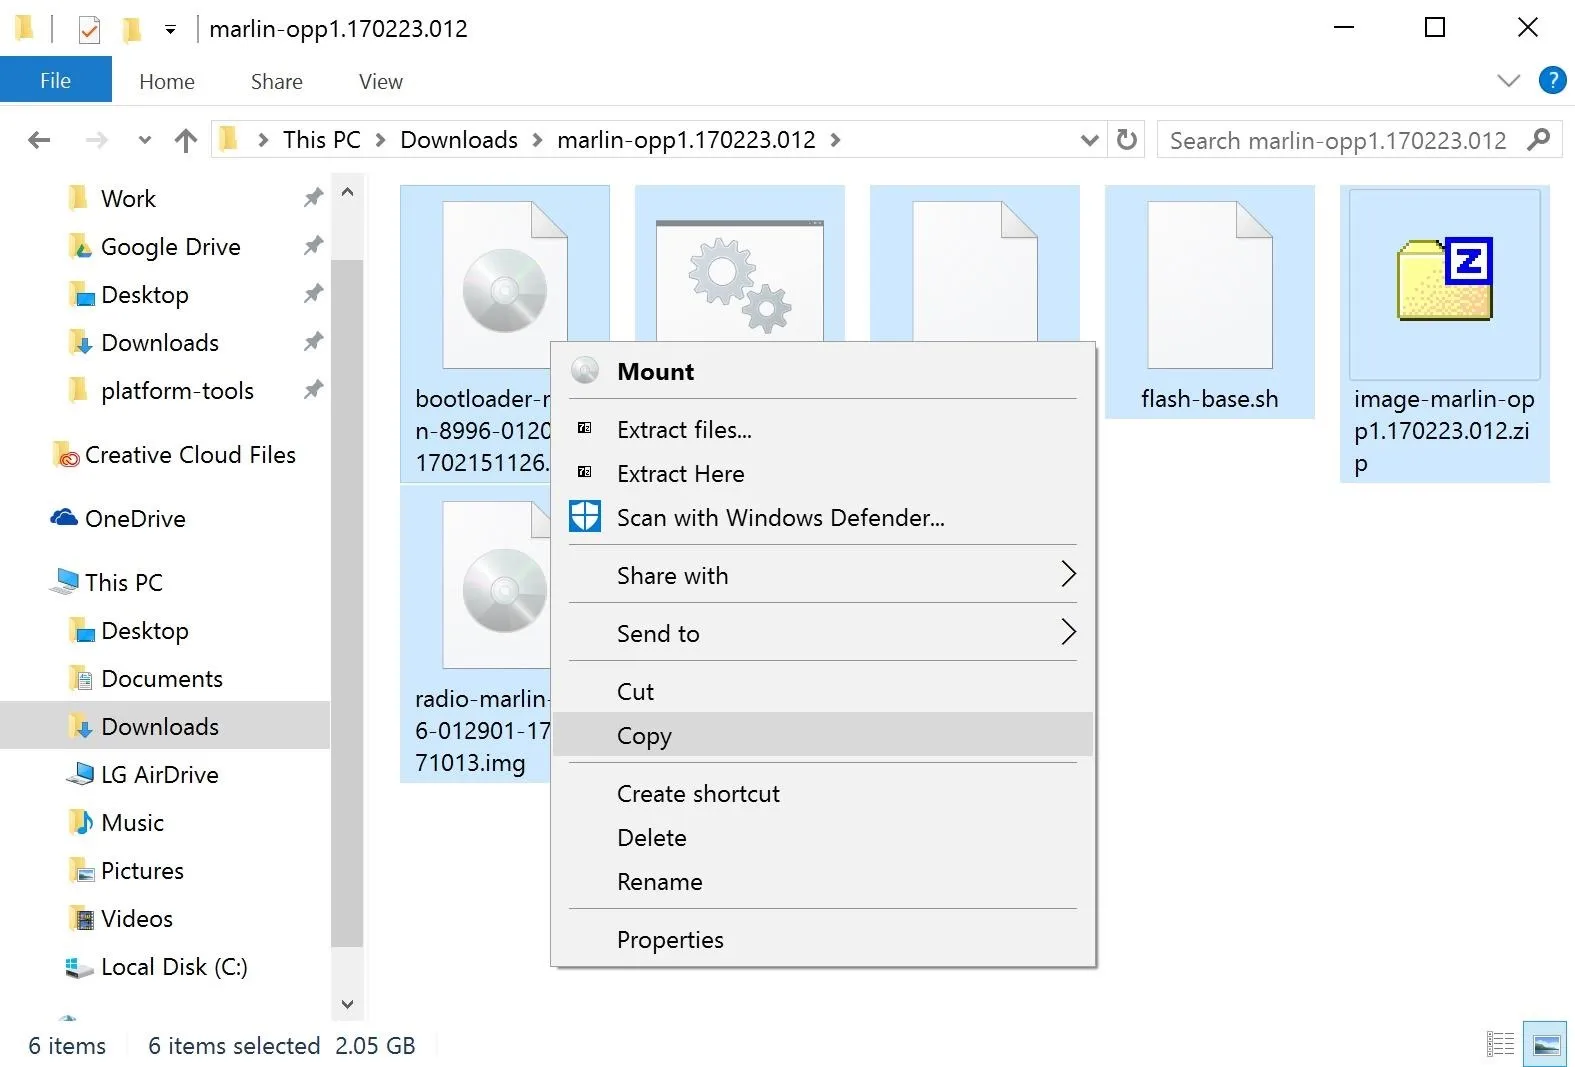The height and width of the screenshot is (1067, 1575).
Task: Choose Properties in the context menu
Action: (823, 940)
